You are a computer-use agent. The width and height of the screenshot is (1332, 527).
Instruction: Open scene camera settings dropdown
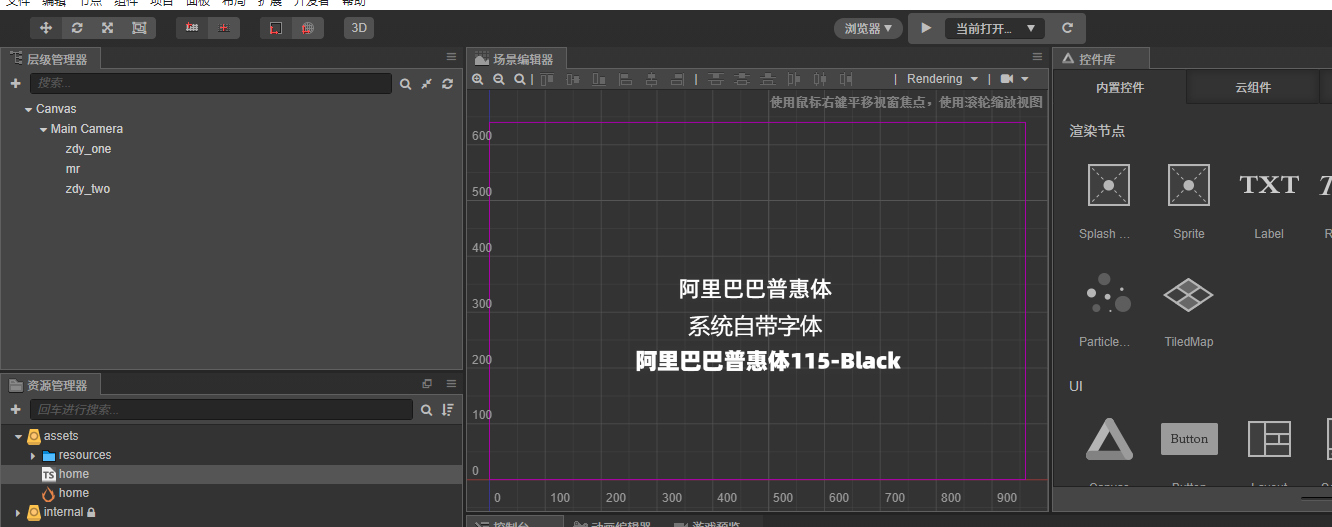1014,79
